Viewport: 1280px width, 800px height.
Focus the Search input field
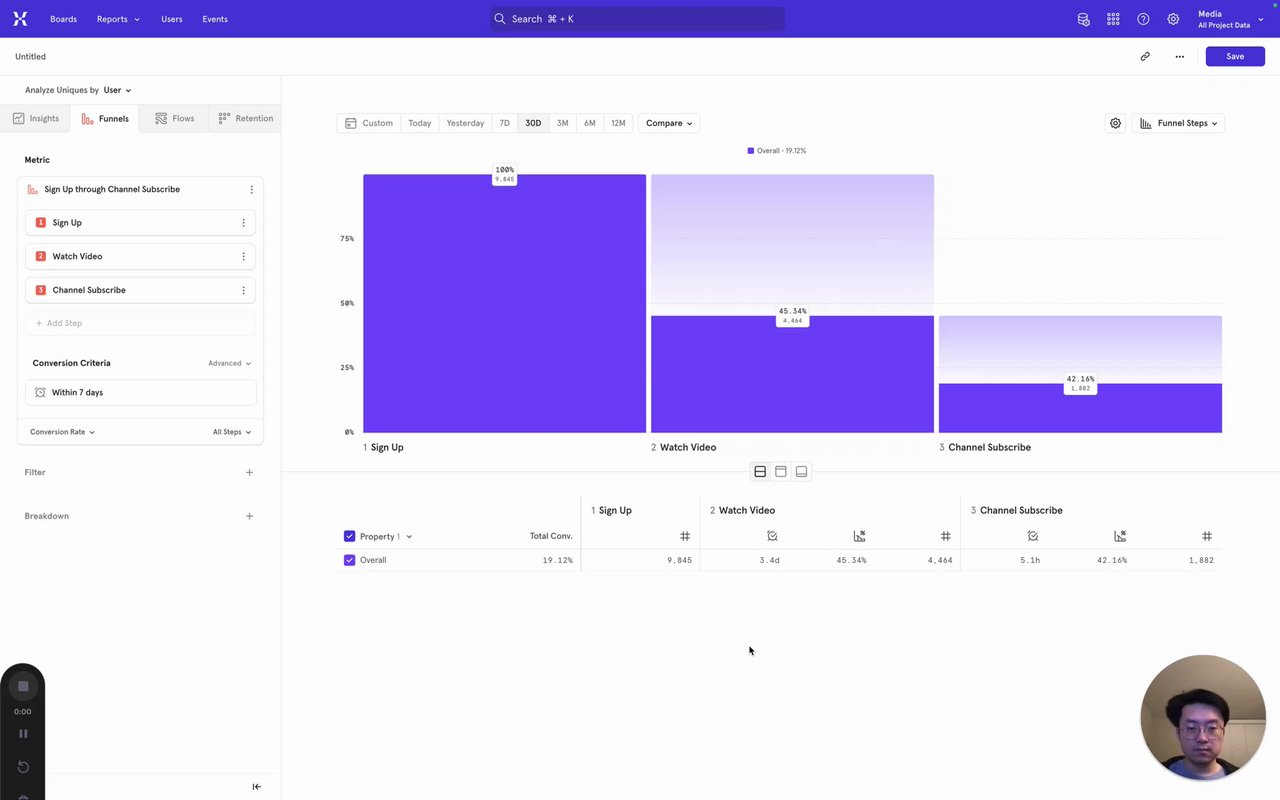(637, 19)
